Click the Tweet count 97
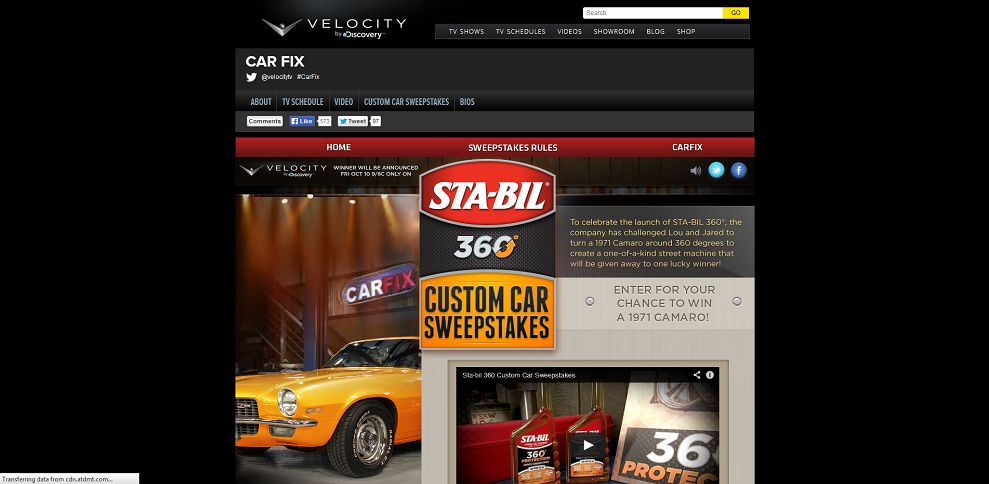The height and width of the screenshot is (484, 989). coord(375,121)
